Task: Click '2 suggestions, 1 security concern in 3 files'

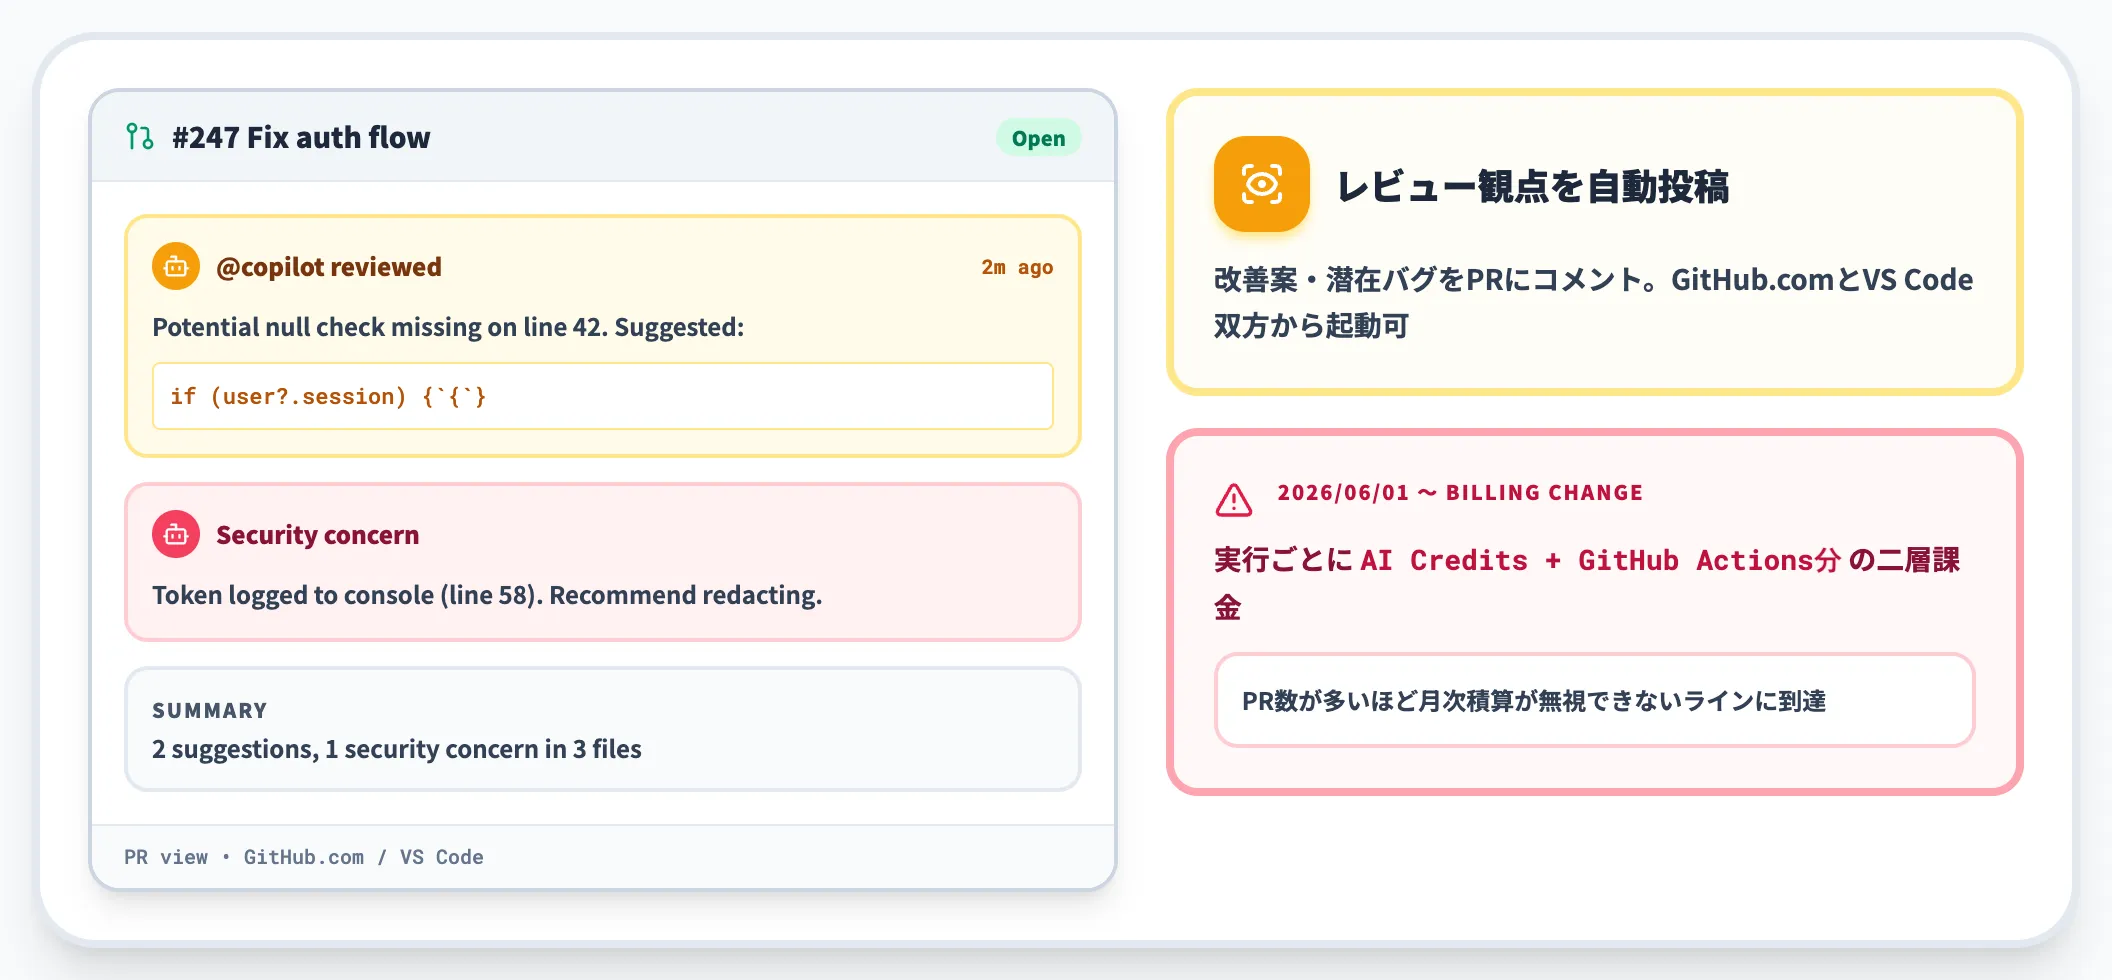Action: (x=397, y=749)
